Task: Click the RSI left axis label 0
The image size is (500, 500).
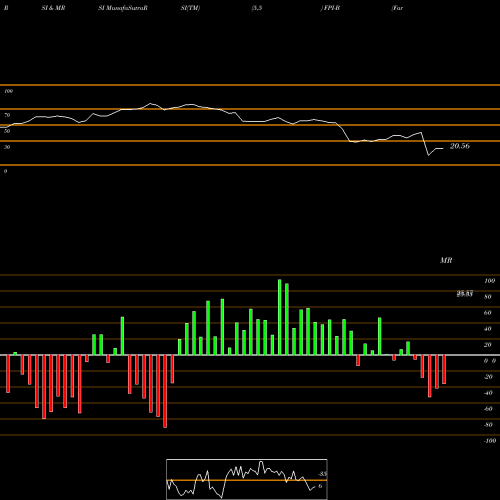Action: [5, 171]
